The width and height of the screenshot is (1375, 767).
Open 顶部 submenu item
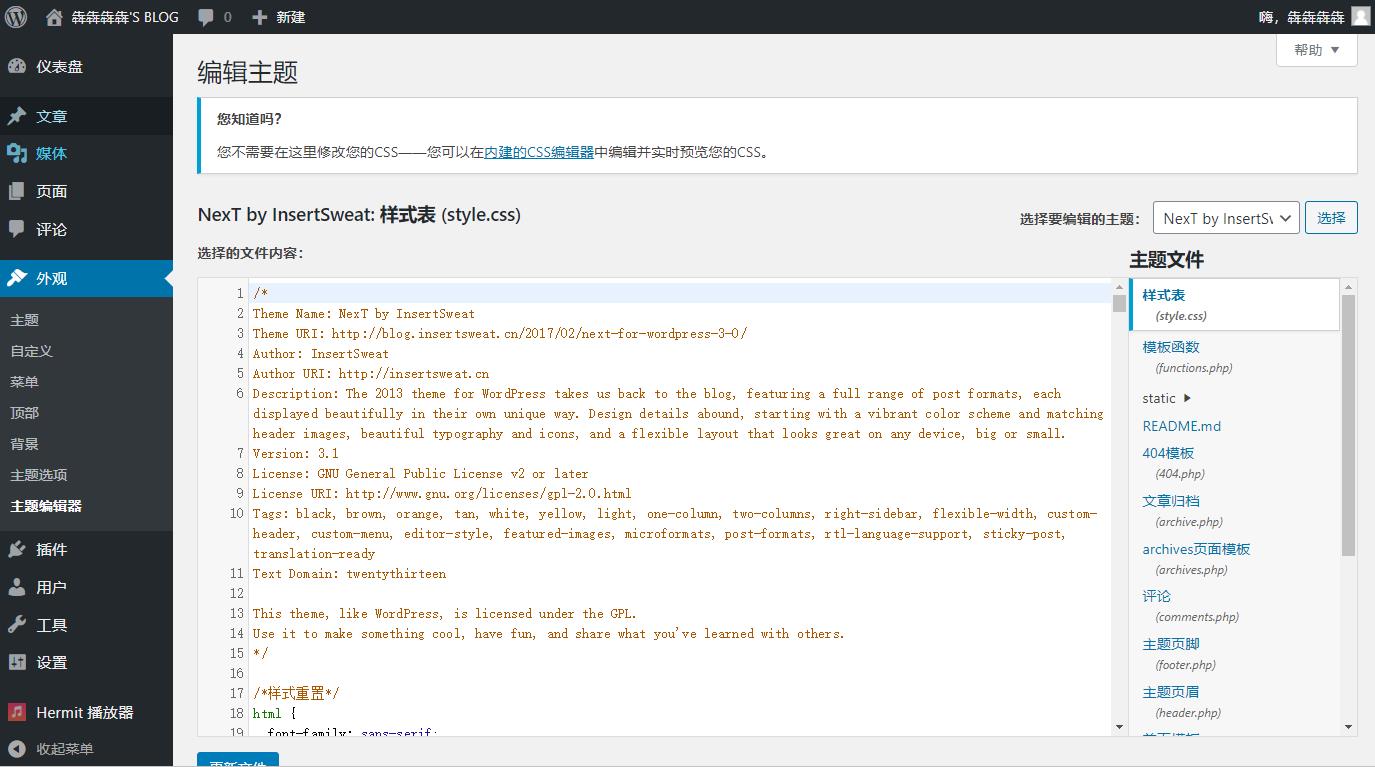tap(25, 413)
